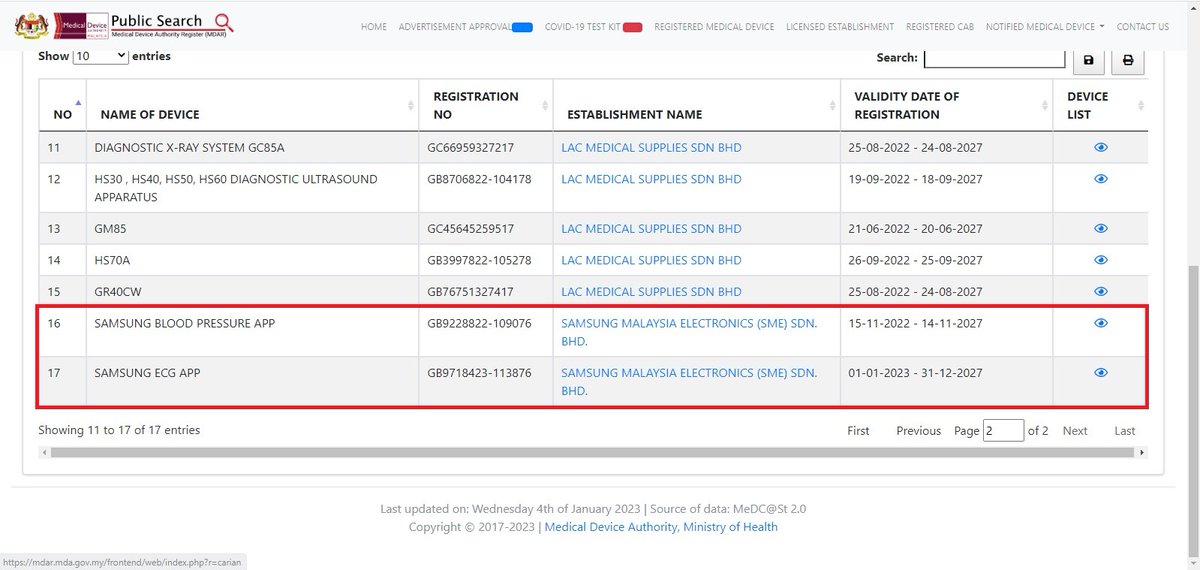Screen dimensions: 1200x570
Task: Open COVID-19 Test Kit menu item
Action: pos(593,27)
